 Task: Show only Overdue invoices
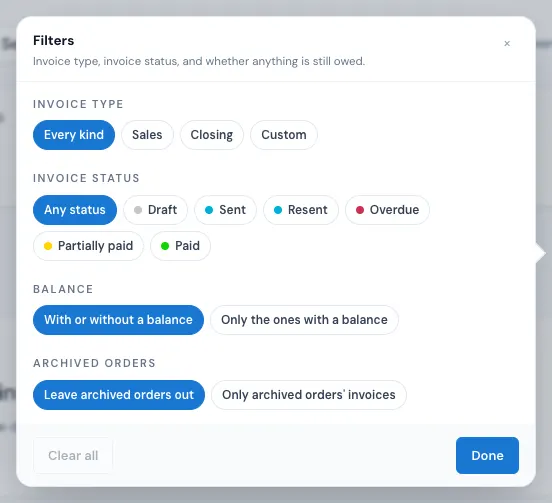point(387,210)
